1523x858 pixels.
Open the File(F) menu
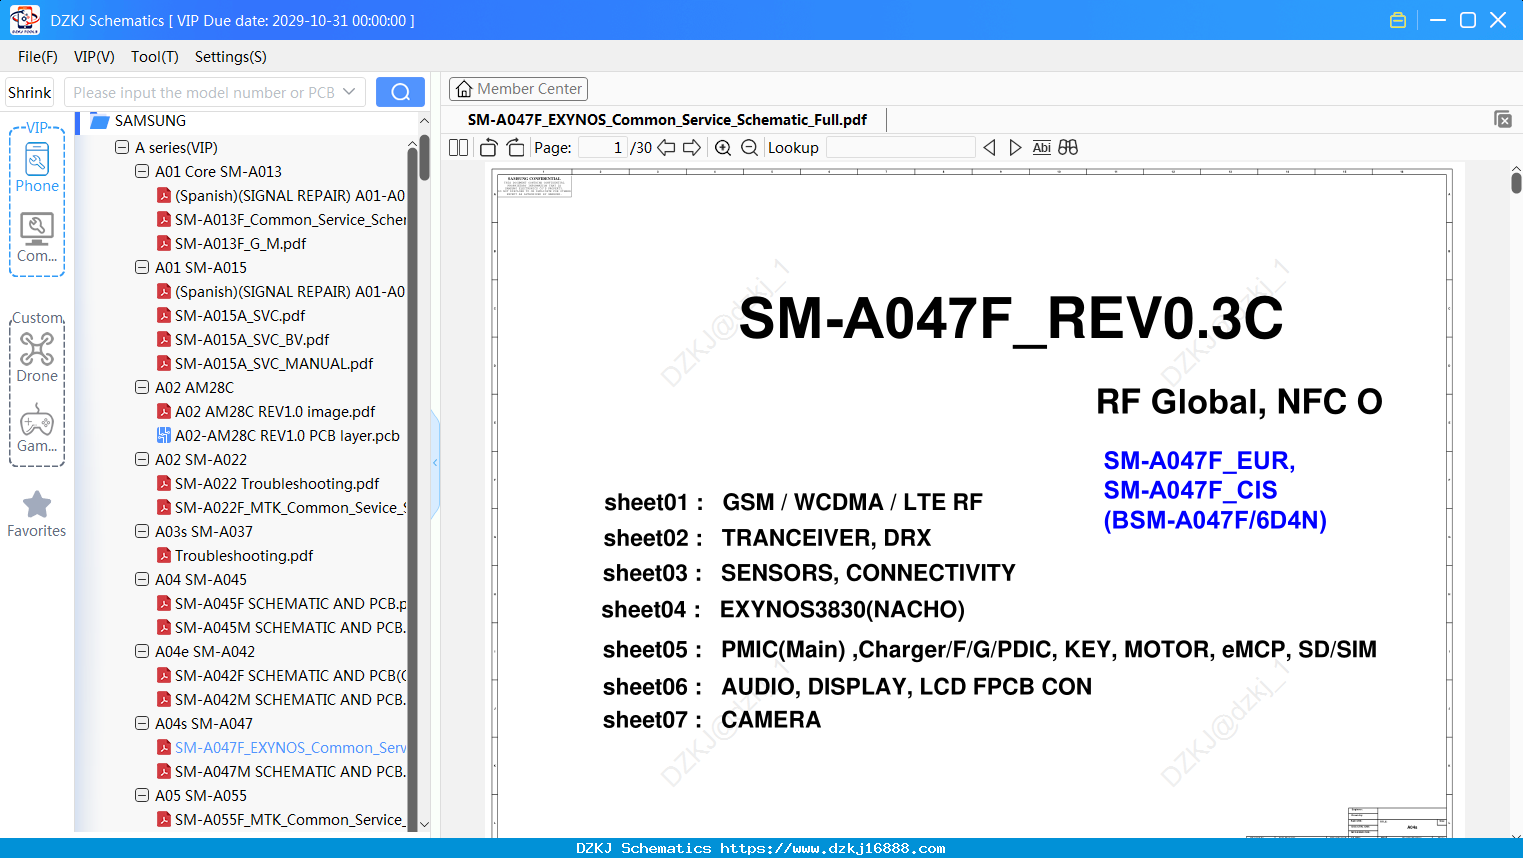click(x=38, y=57)
